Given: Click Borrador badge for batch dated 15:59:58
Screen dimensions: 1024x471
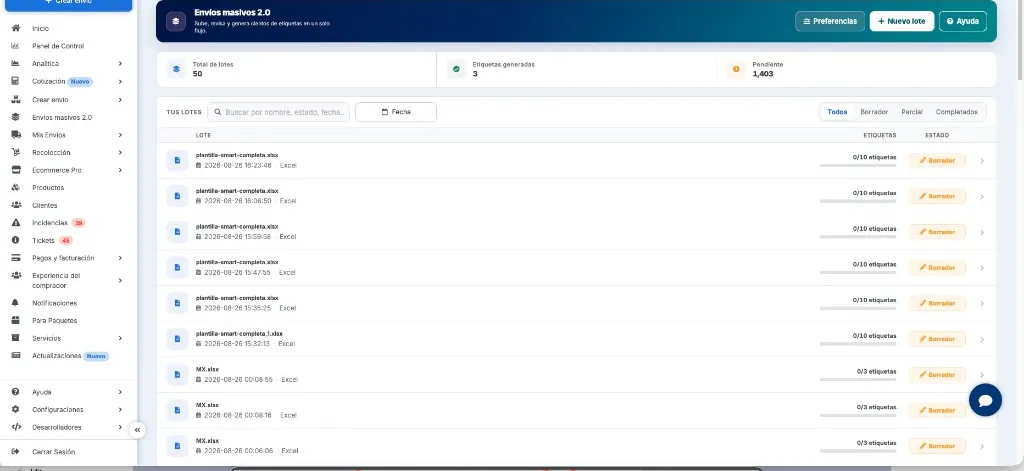Looking at the screenshot, I should click(937, 232).
